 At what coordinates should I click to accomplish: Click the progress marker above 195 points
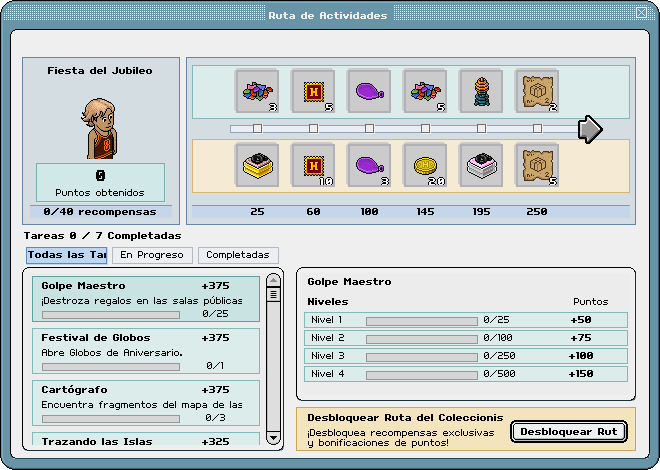[481, 128]
